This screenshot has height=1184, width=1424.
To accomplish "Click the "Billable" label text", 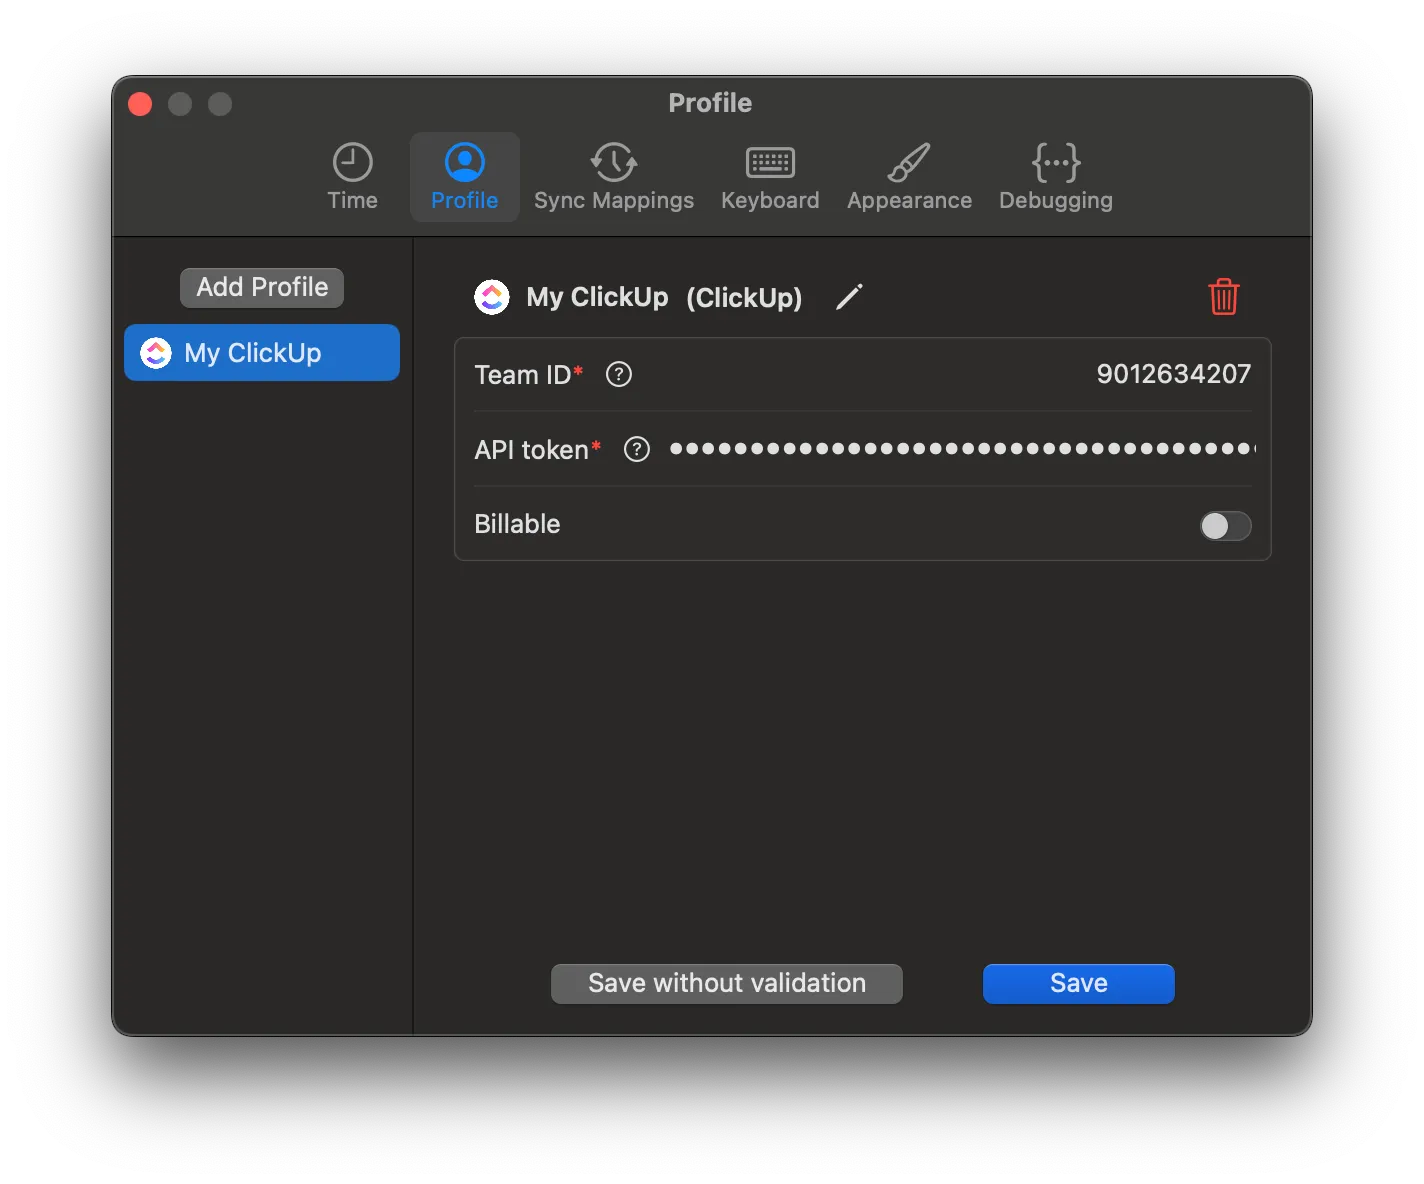I will tap(517, 524).
